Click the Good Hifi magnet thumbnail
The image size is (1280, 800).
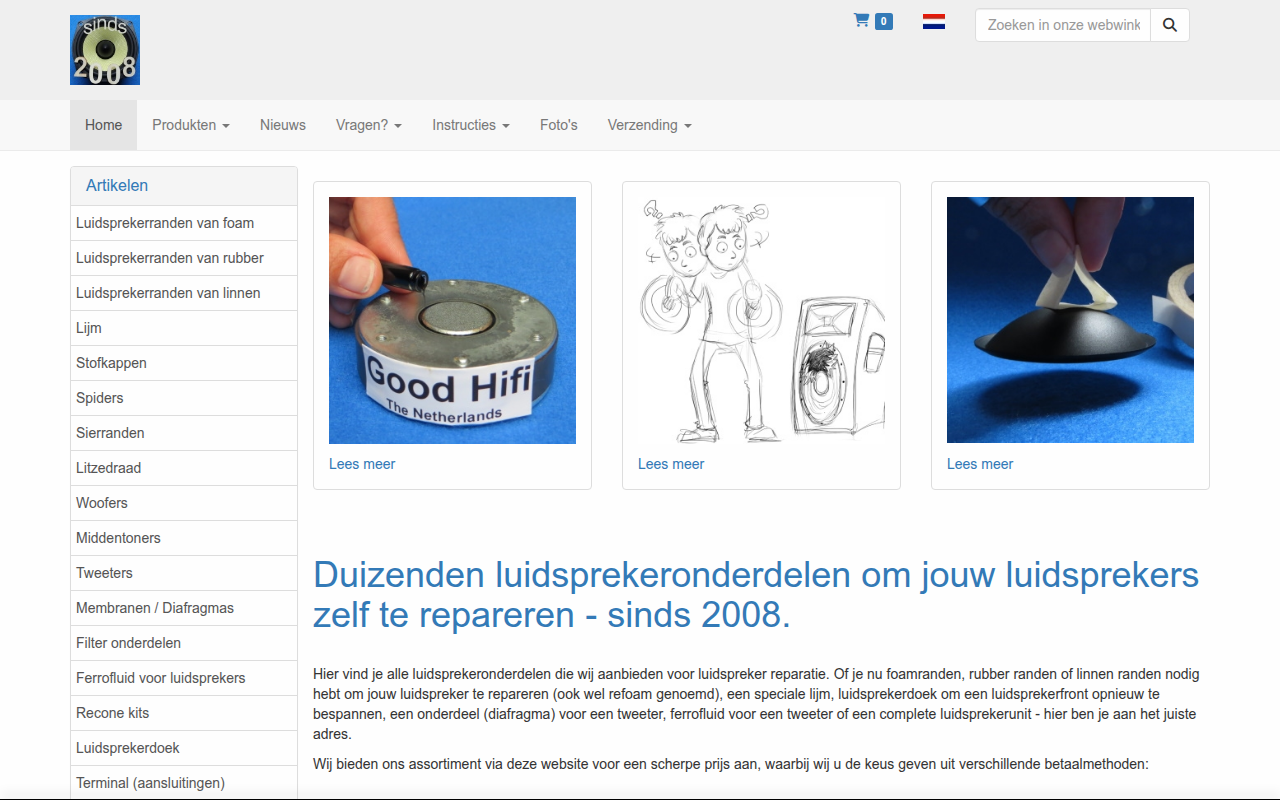point(452,320)
